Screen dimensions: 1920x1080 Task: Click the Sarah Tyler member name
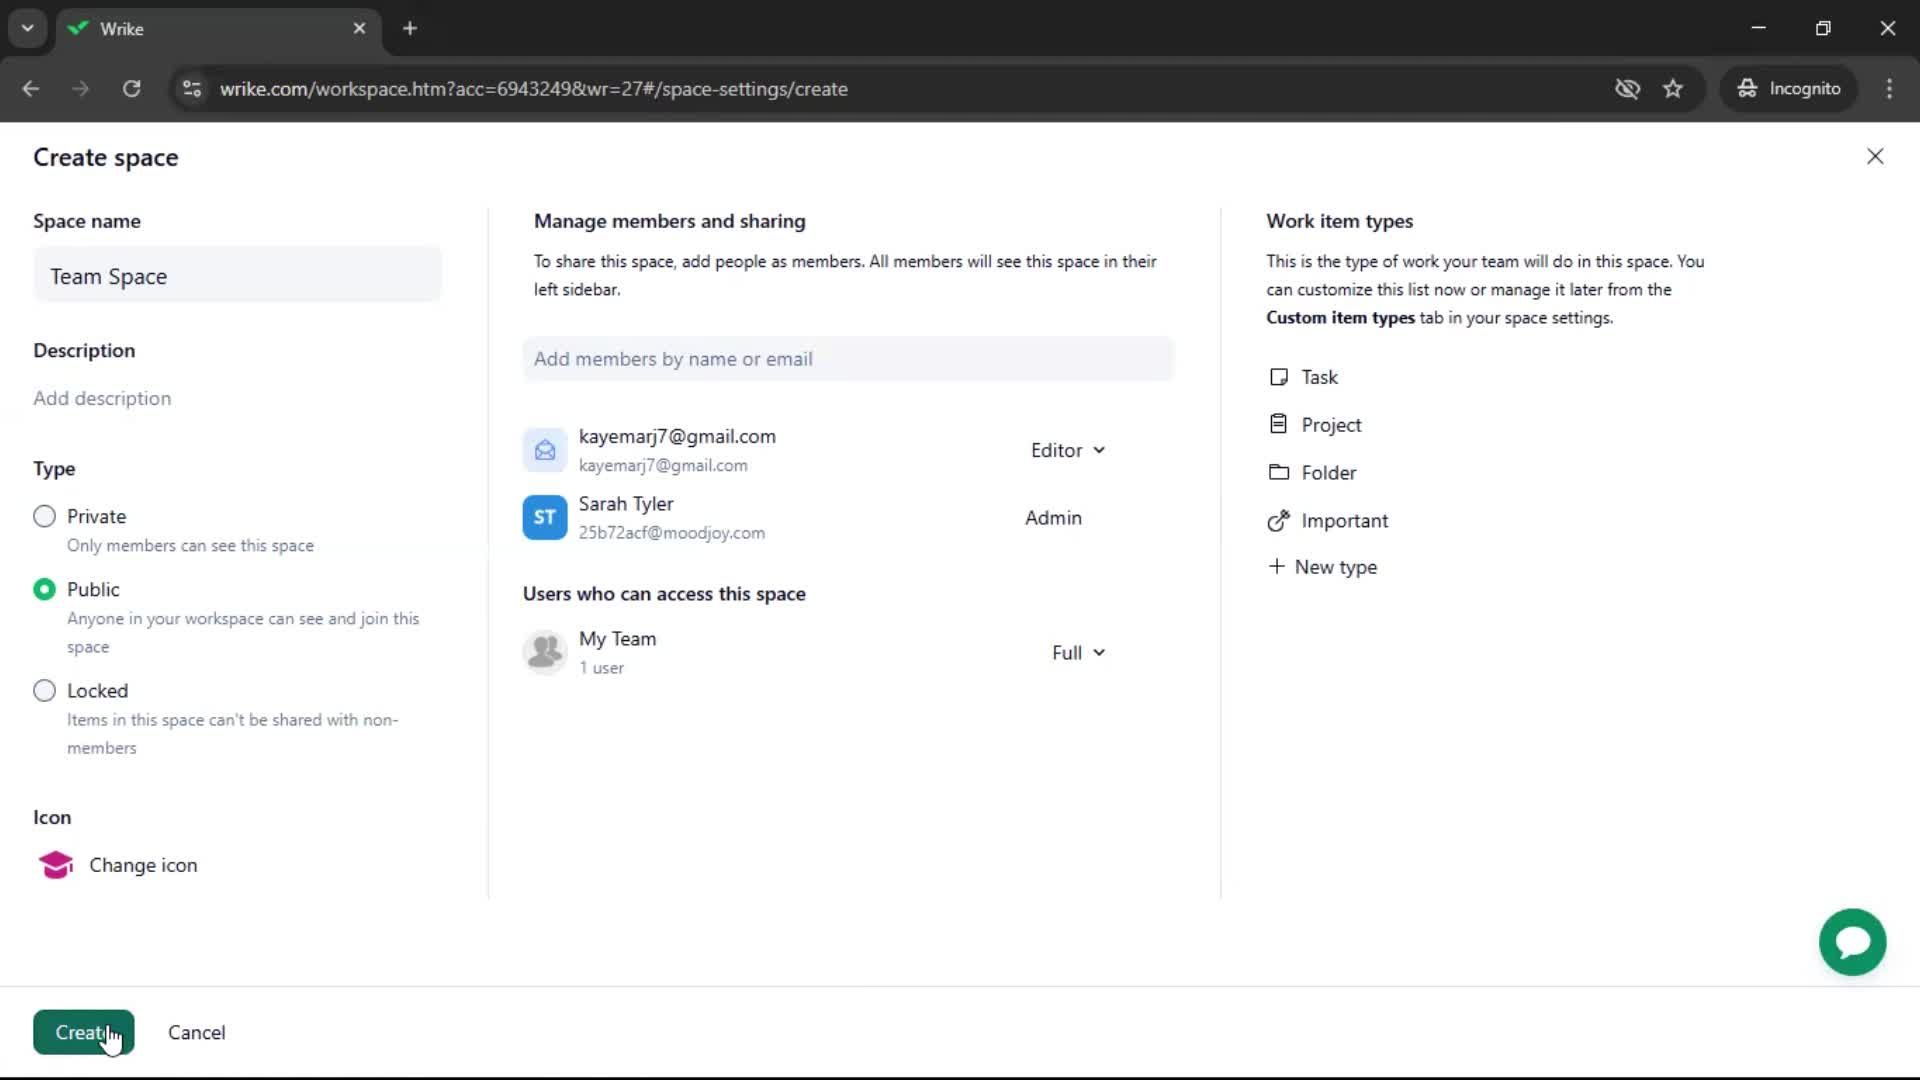pyautogui.click(x=626, y=504)
